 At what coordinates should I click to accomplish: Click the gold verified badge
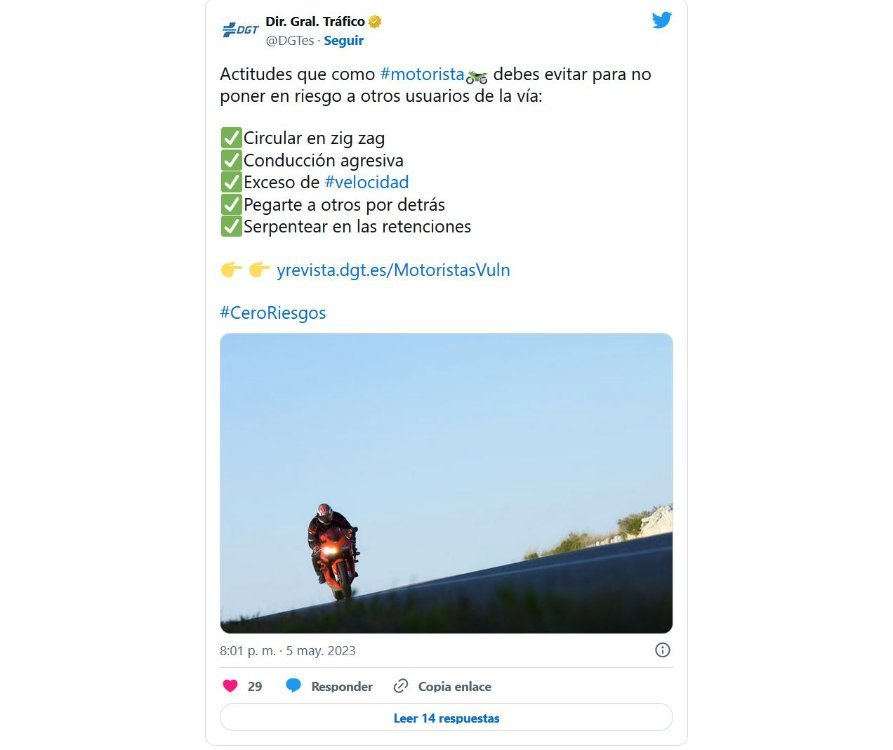coord(375,21)
